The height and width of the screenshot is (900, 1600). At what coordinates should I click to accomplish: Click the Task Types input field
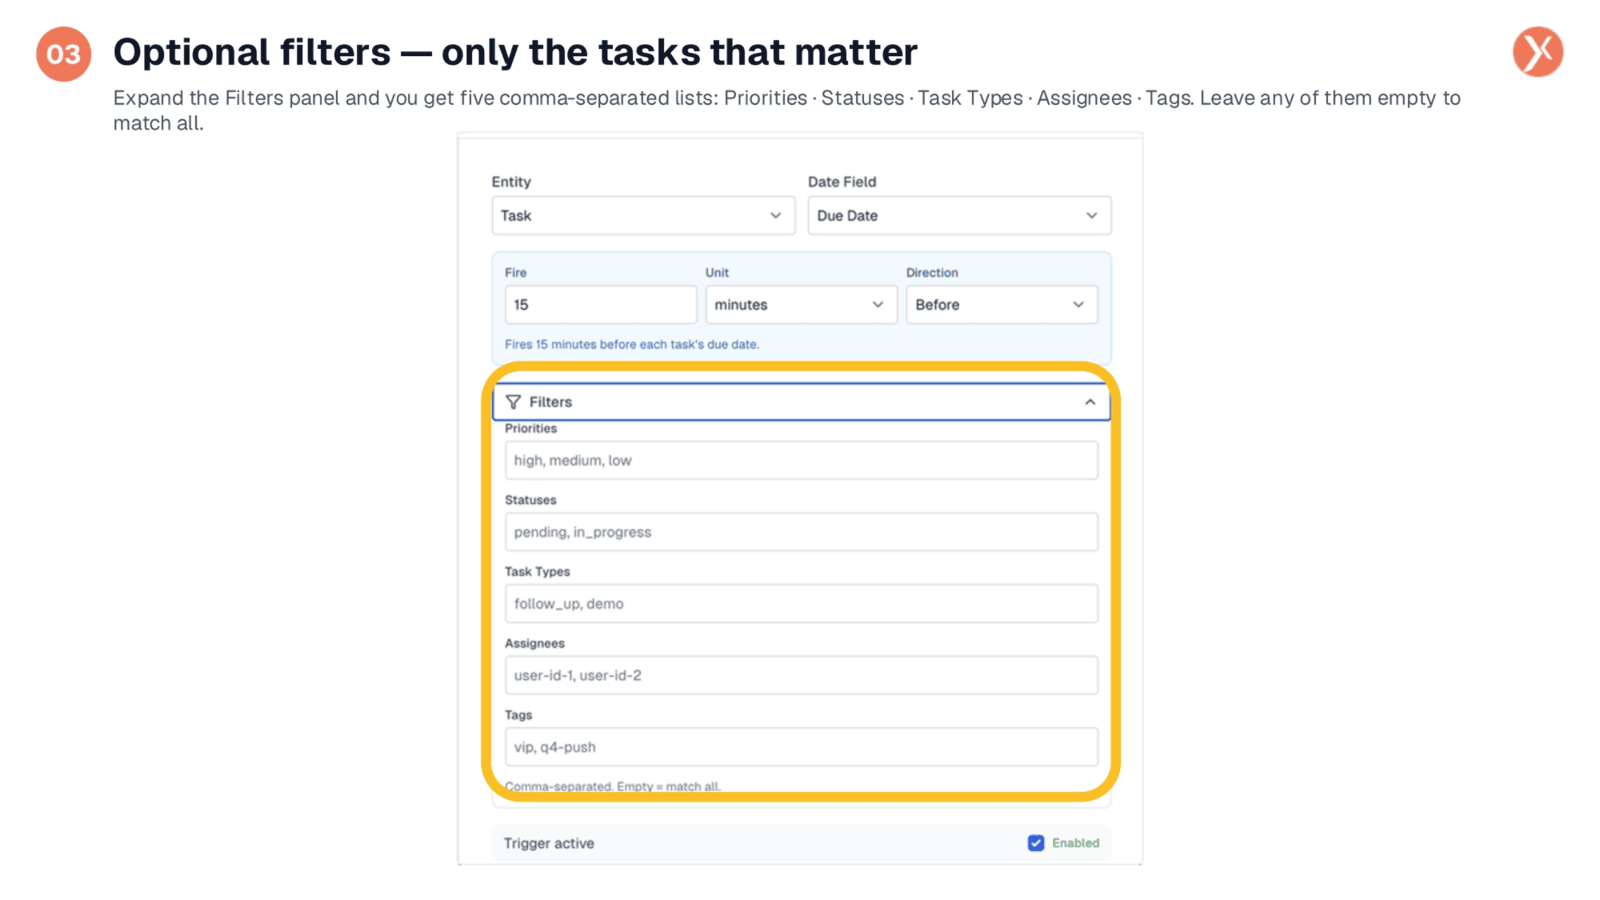click(x=801, y=604)
